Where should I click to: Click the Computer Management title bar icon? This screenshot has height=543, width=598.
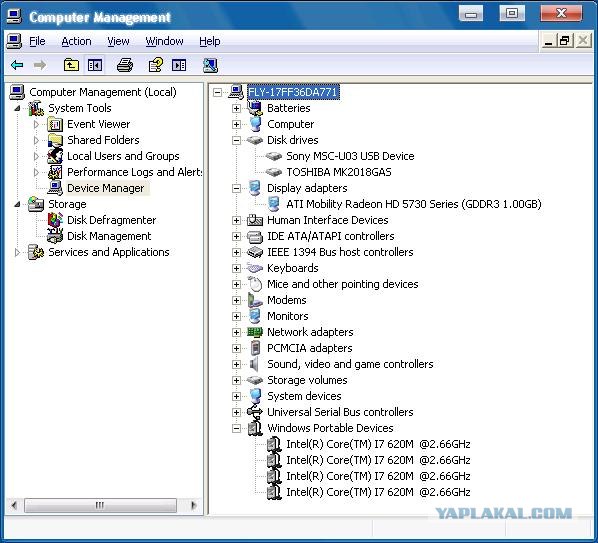coord(14,16)
